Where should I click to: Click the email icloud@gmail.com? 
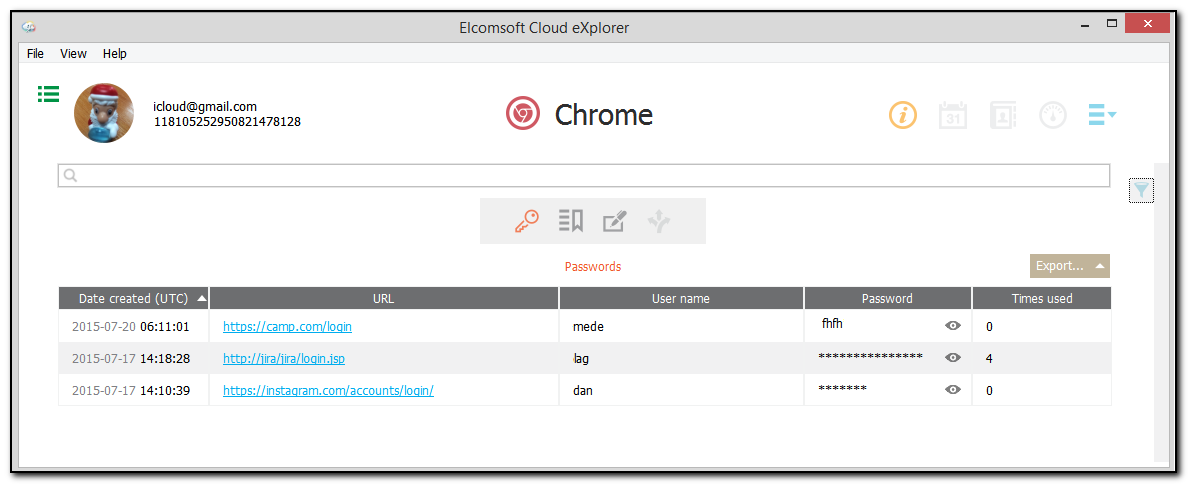pyautogui.click(x=205, y=107)
